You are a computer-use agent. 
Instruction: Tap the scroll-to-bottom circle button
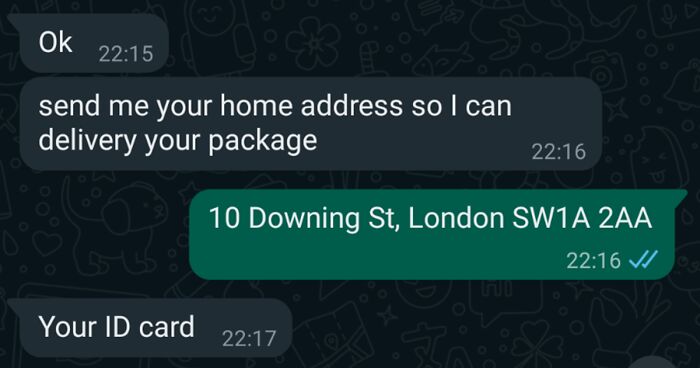click(x=654, y=364)
